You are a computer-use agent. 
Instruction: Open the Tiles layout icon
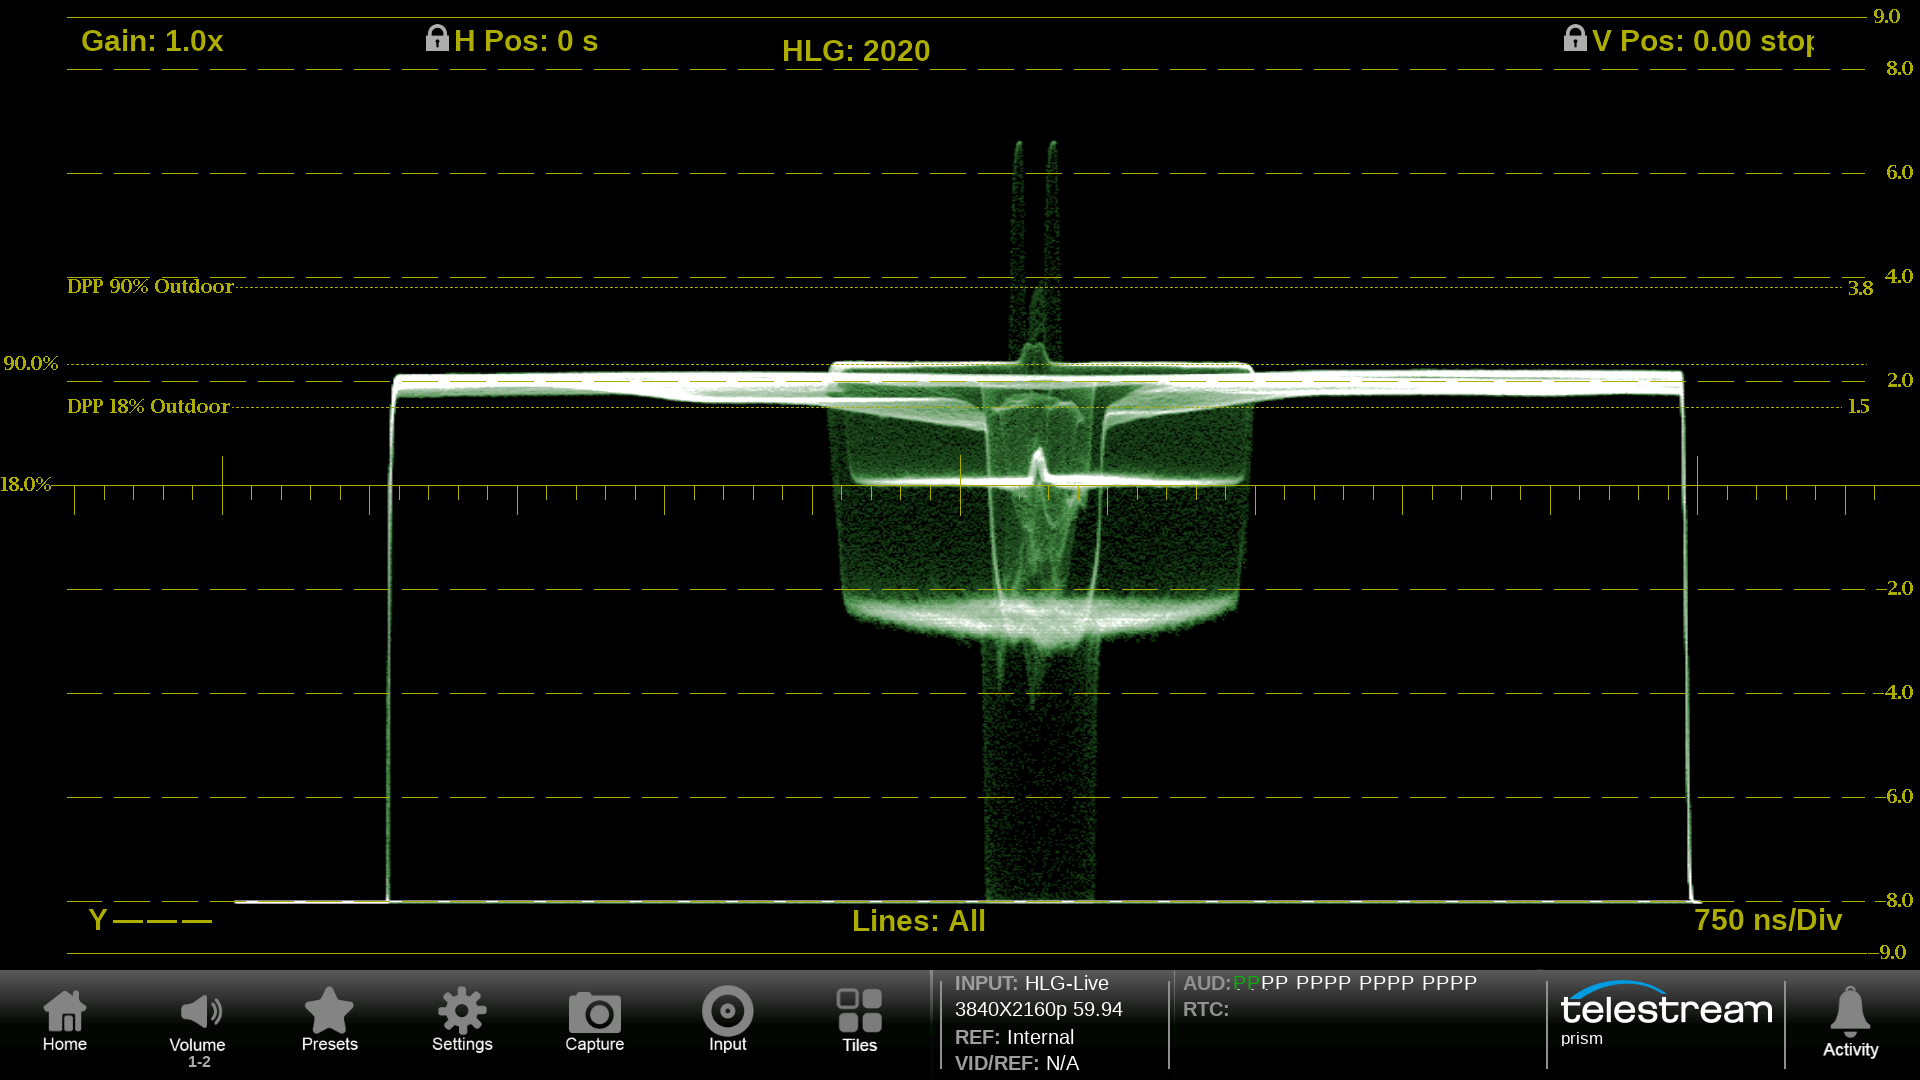859,1012
